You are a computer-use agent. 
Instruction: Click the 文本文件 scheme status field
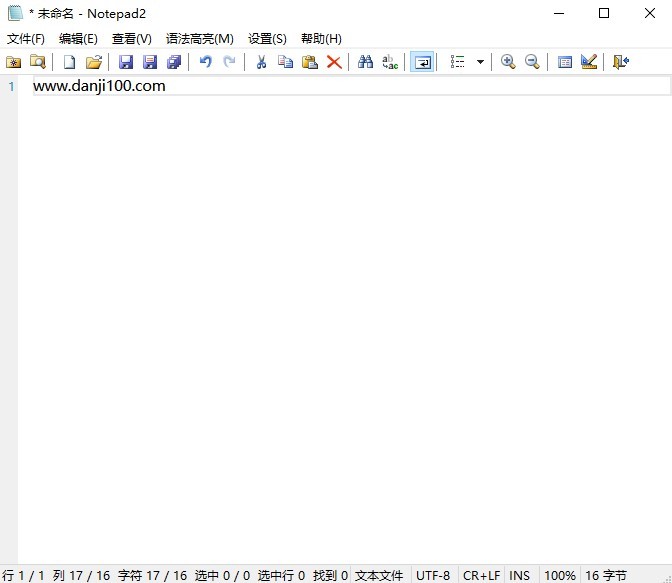379,575
